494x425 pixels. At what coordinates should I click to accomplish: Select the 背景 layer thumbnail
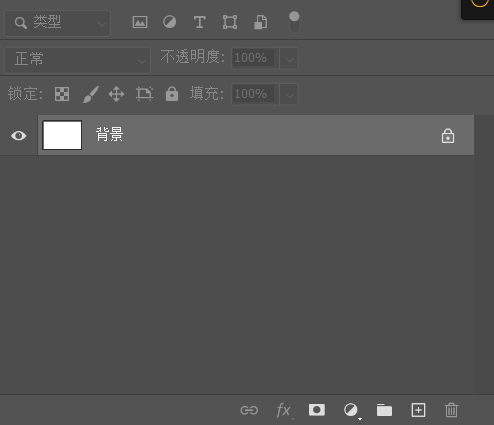(x=62, y=135)
